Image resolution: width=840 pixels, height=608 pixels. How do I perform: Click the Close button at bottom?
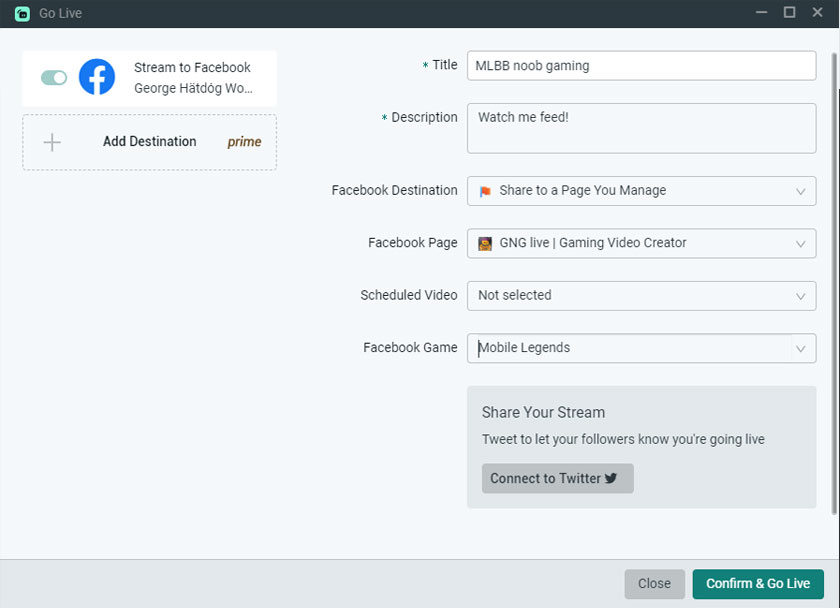[x=654, y=584]
